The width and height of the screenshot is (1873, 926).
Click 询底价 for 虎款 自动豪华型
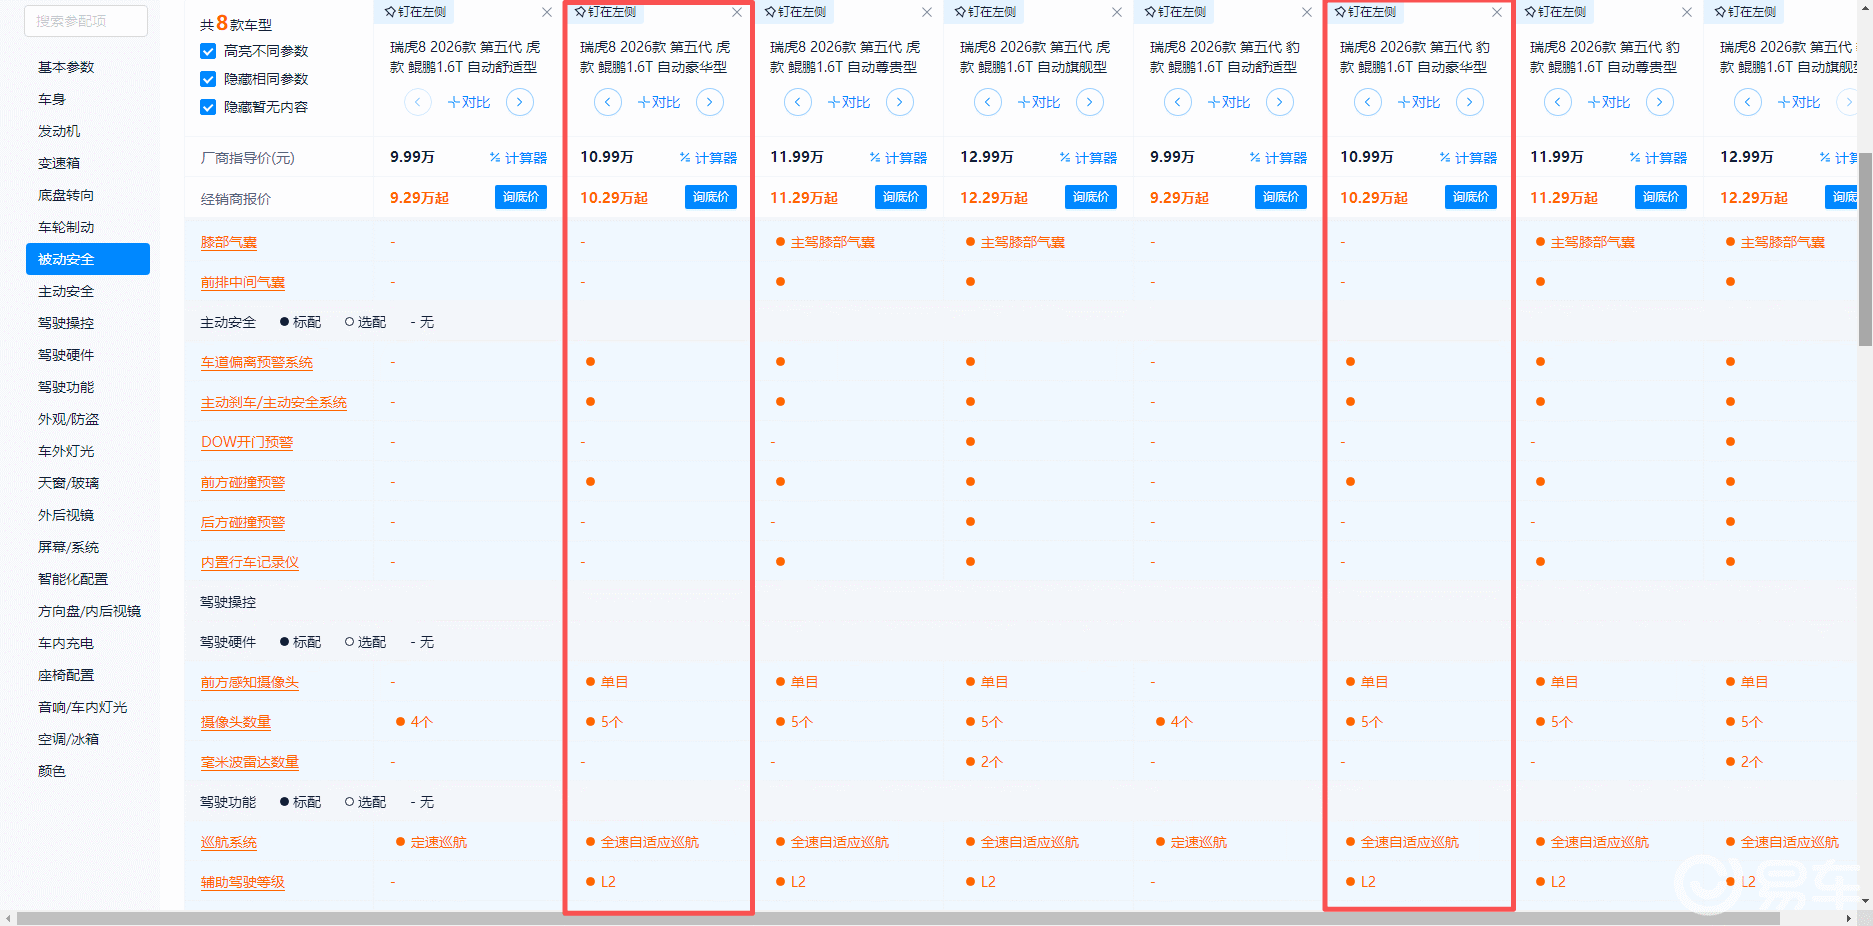[x=710, y=197]
